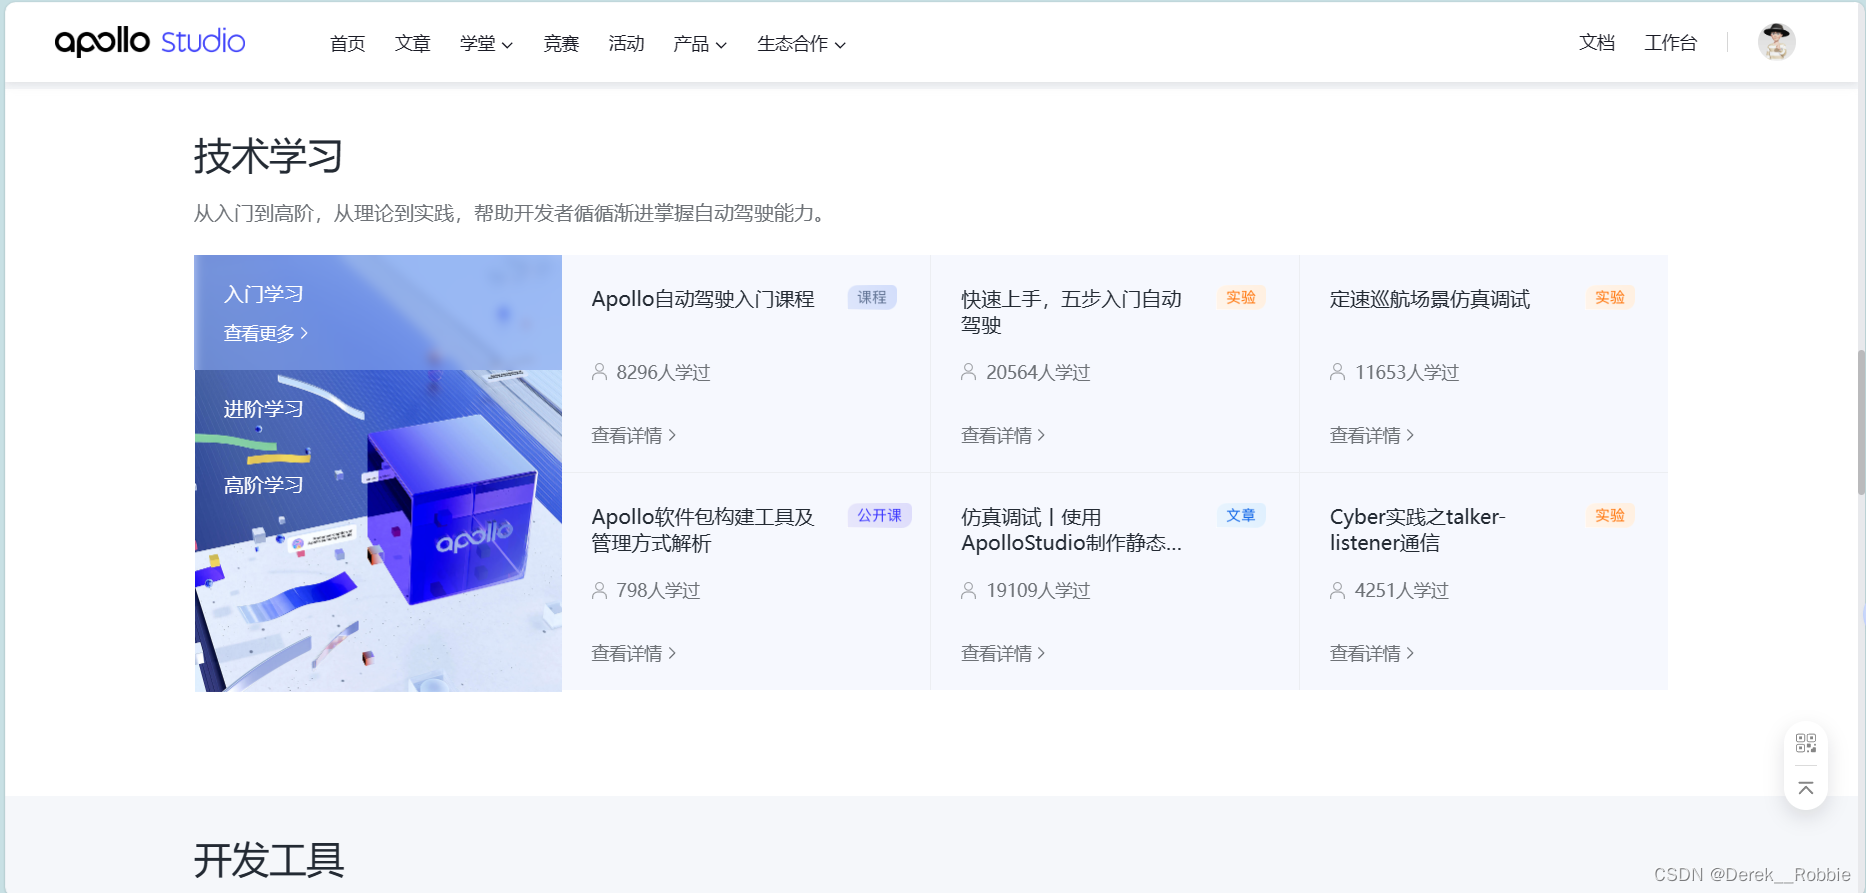Click person icon beside 8296人学过
The width and height of the screenshot is (1866, 893).
pos(600,372)
